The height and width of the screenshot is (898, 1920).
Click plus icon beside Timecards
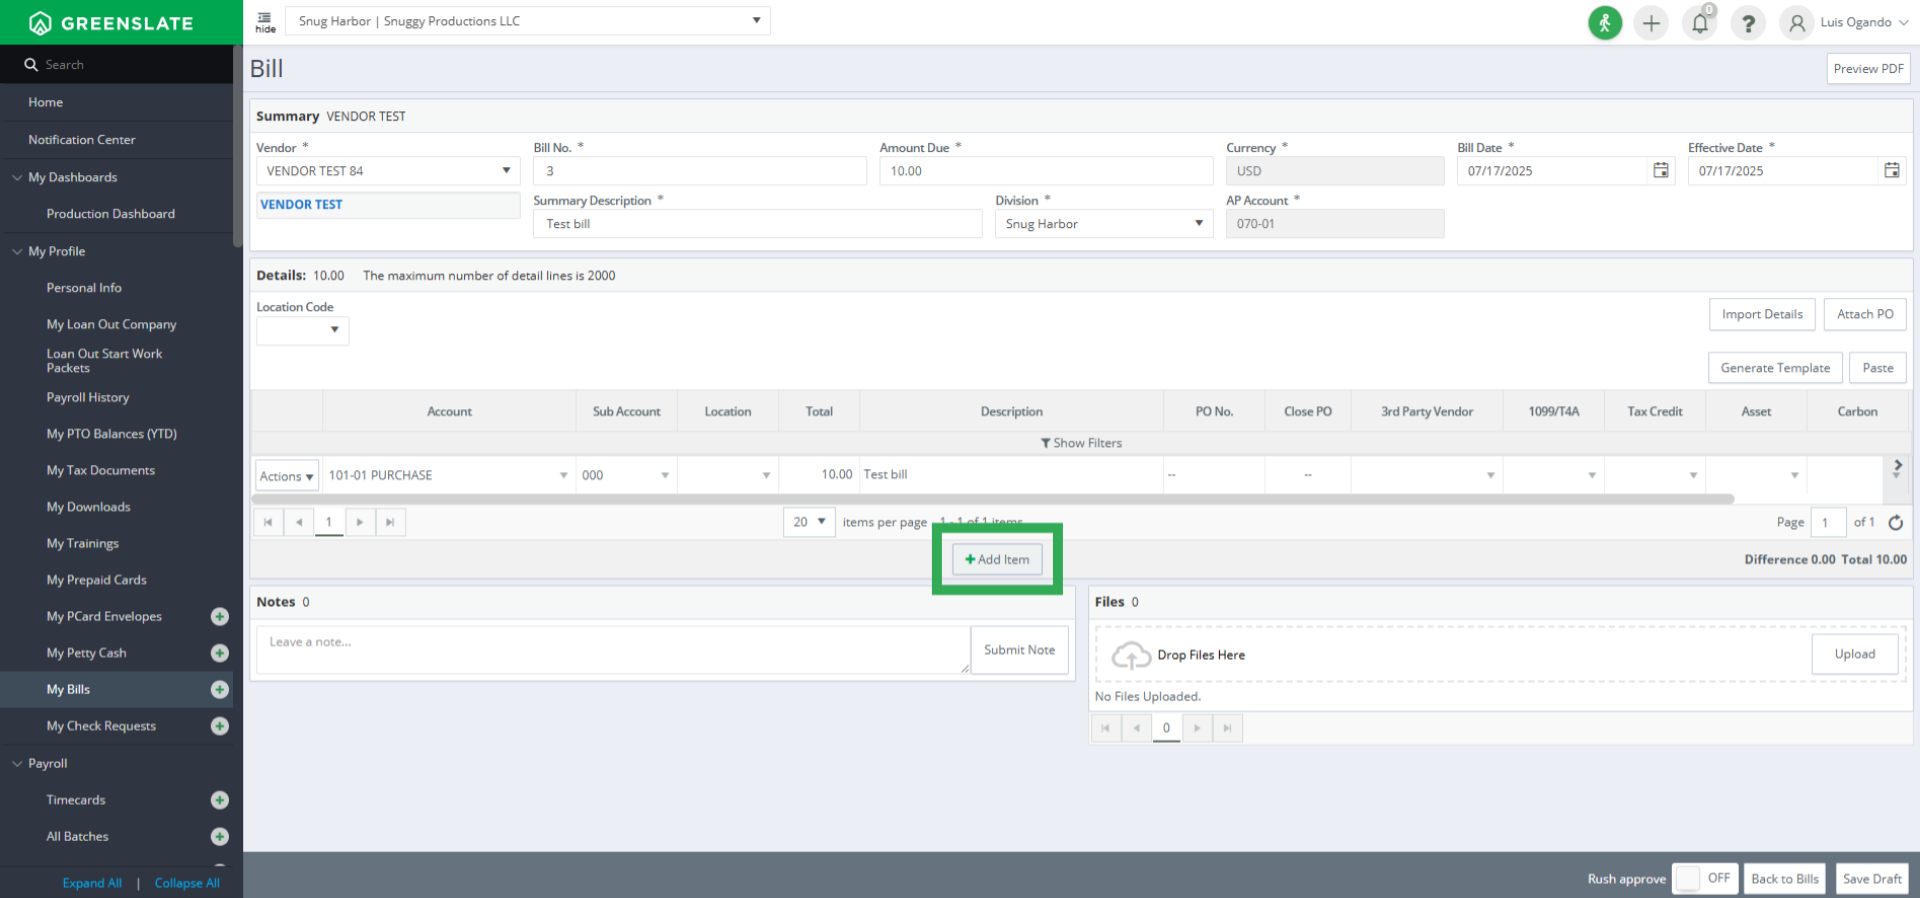click(x=220, y=800)
